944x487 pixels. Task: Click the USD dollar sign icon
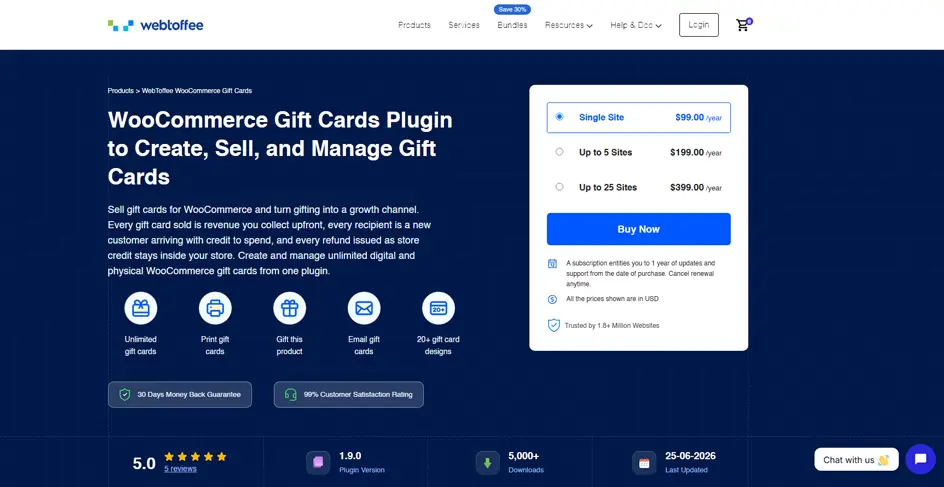(552, 299)
